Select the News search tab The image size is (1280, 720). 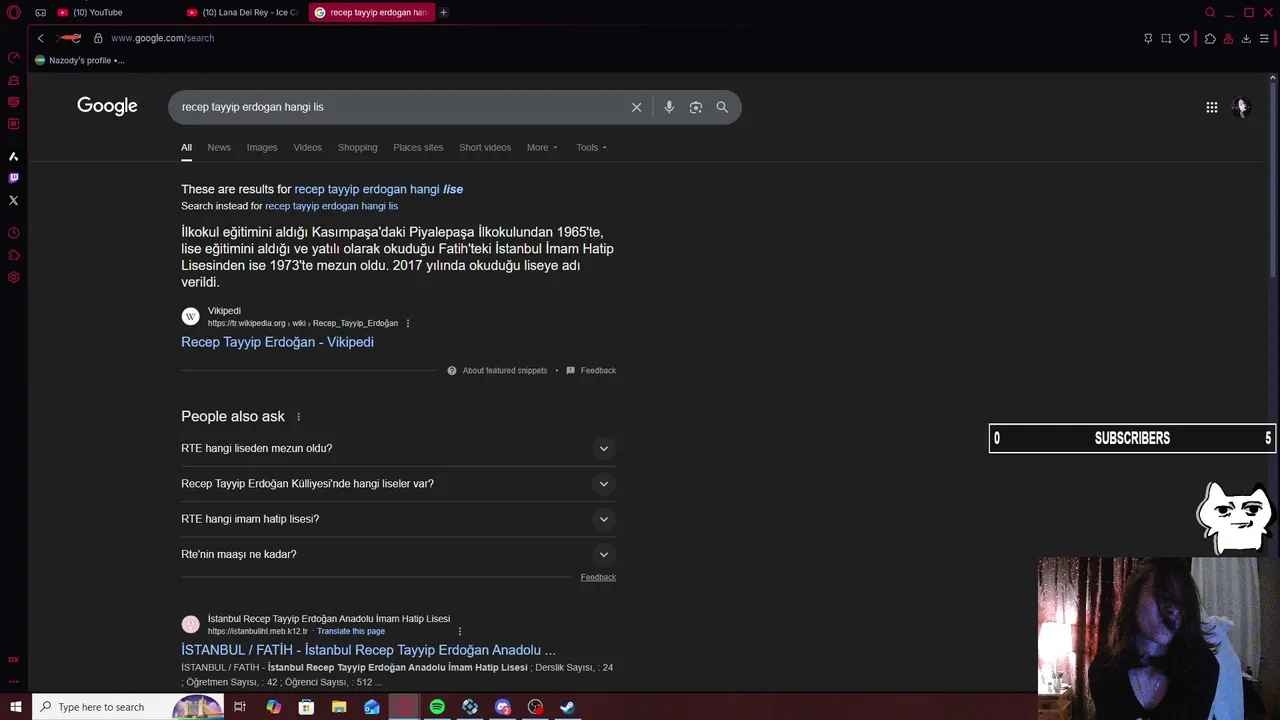coord(219,147)
